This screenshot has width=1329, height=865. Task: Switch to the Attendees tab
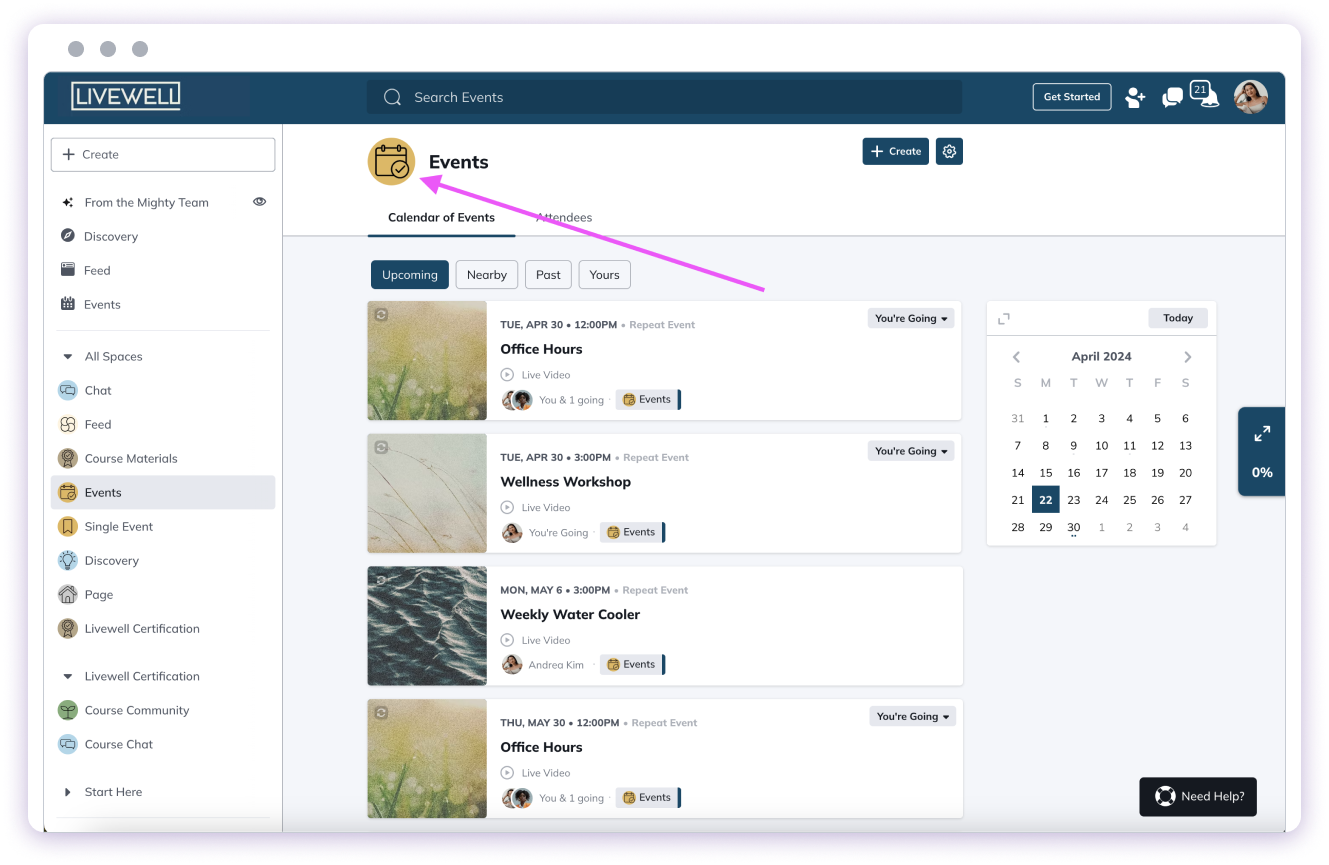tap(564, 217)
